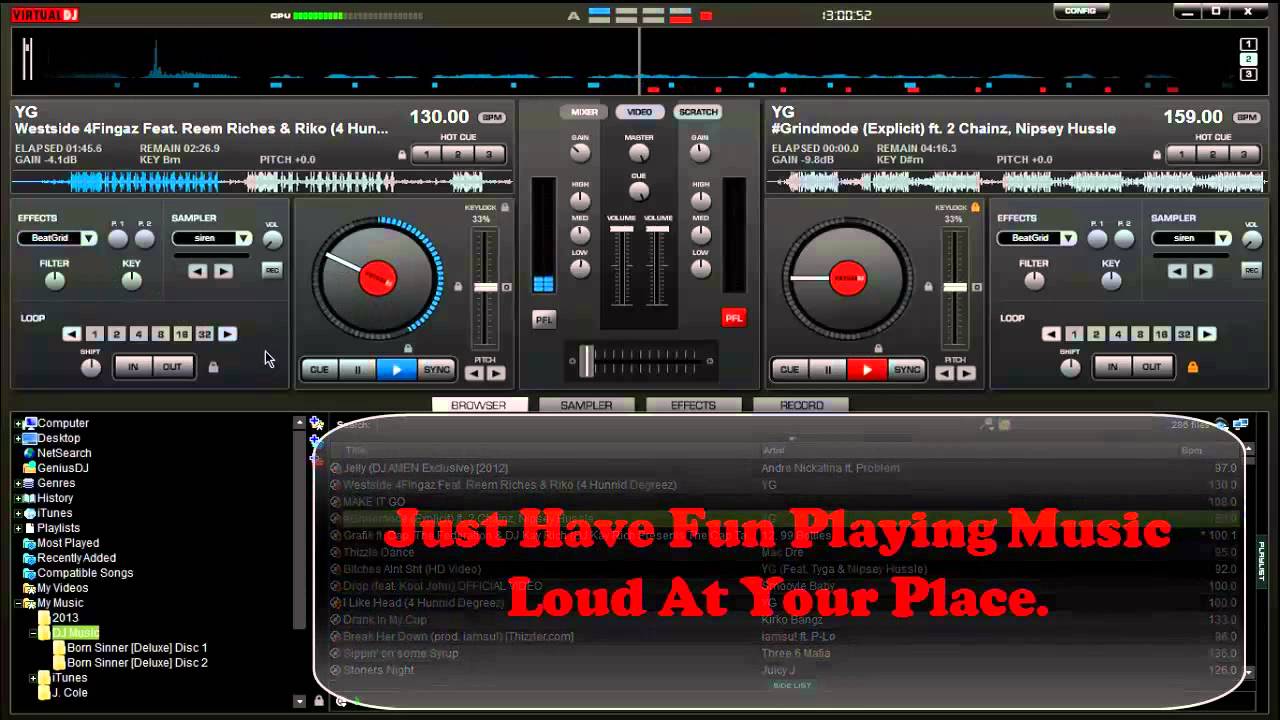
Task: Halve loop length with left arrow, left deck
Action: (72, 335)
